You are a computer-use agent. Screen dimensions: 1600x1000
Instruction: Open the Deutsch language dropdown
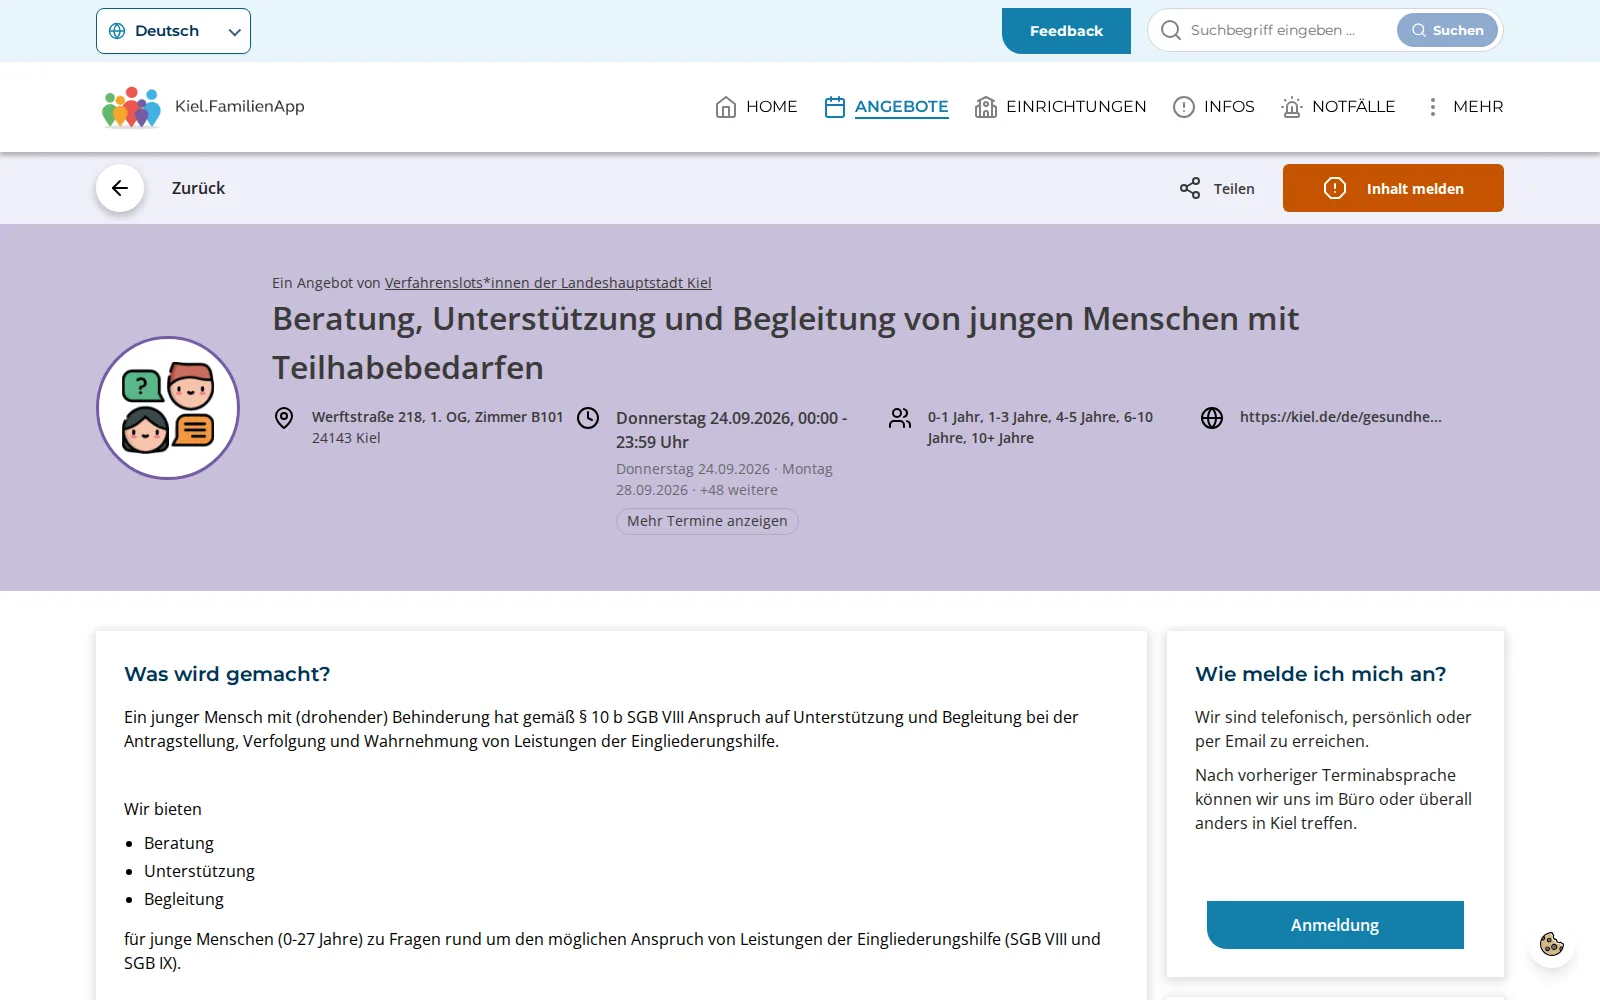(173, 31)
